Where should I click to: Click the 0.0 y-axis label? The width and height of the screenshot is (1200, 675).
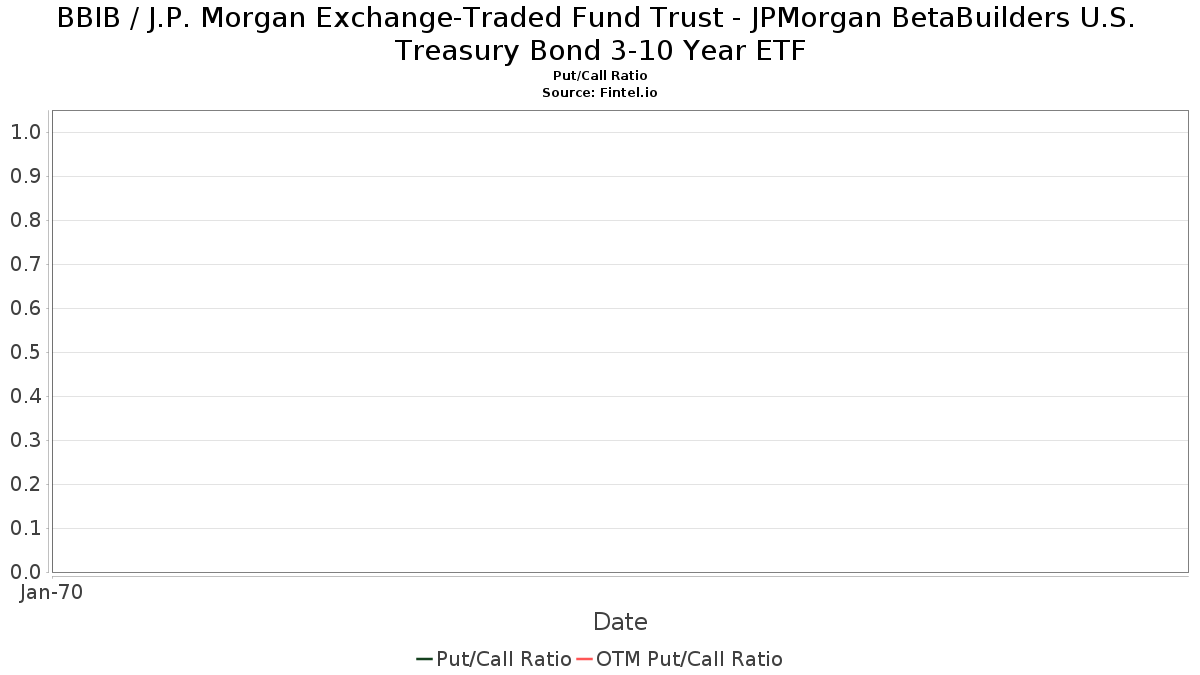click(26, 572)
